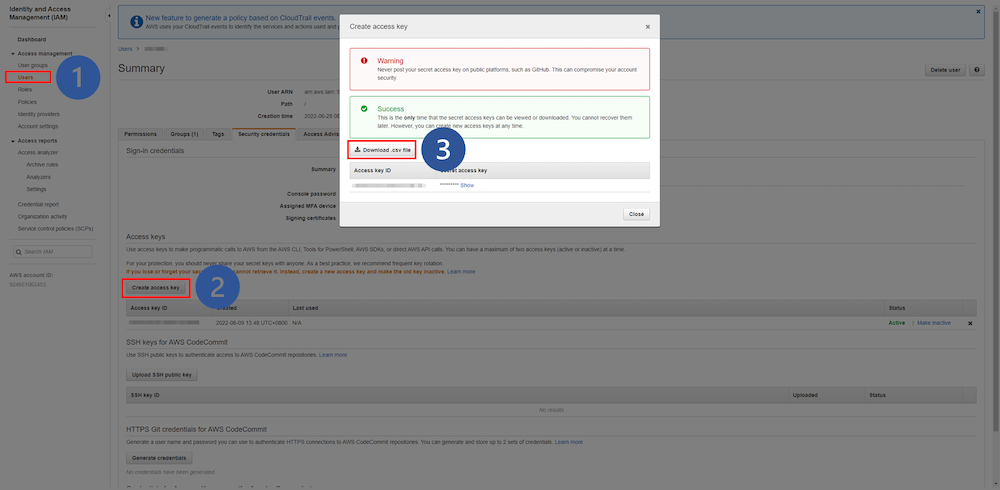Switch to the Tags tab
Screen dimensions: 1000x490
(218, 134)
